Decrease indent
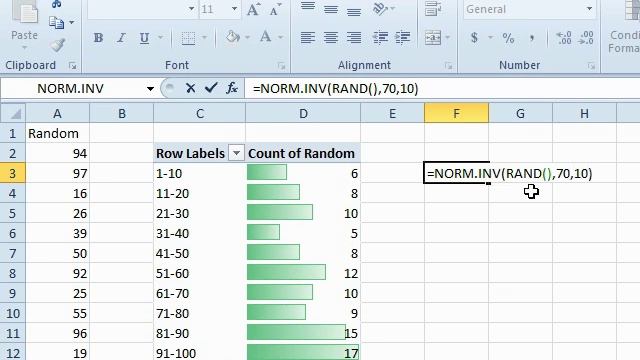The height and width of the screenshot is (360, 640). [x=380, y=38]
